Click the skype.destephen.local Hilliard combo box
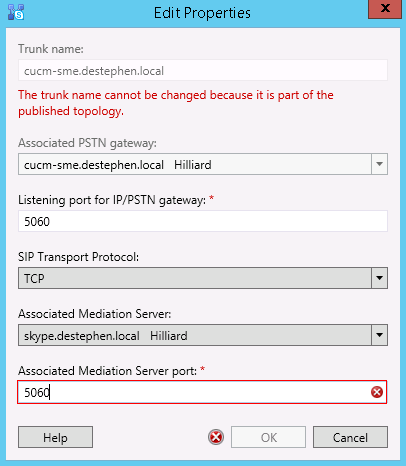This screenshot has height=466, width=406. point(203,335)
